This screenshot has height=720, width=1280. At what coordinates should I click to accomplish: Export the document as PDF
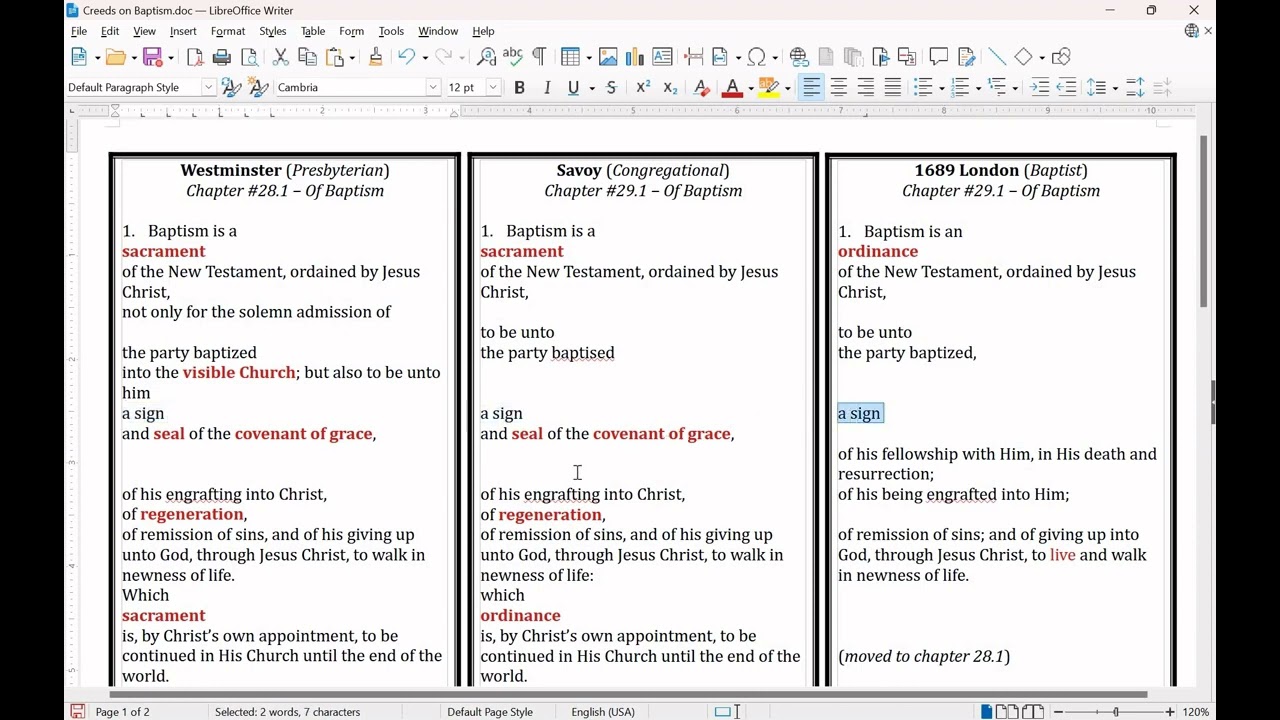pos(195,57)
